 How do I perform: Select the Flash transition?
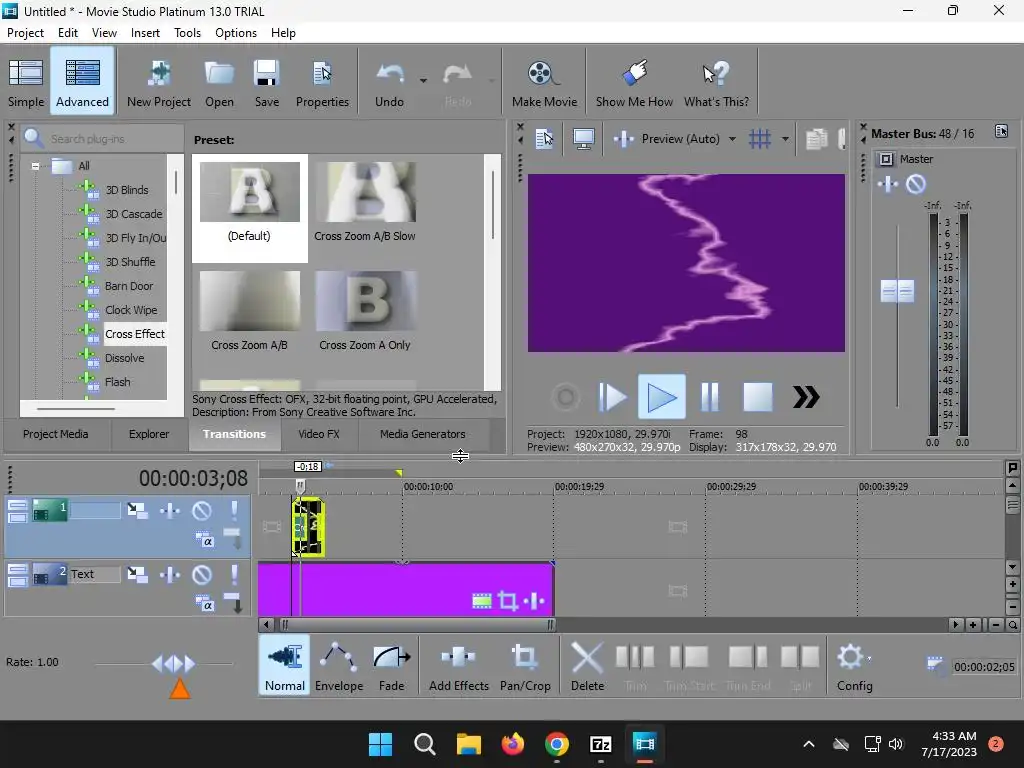(118, 382)
